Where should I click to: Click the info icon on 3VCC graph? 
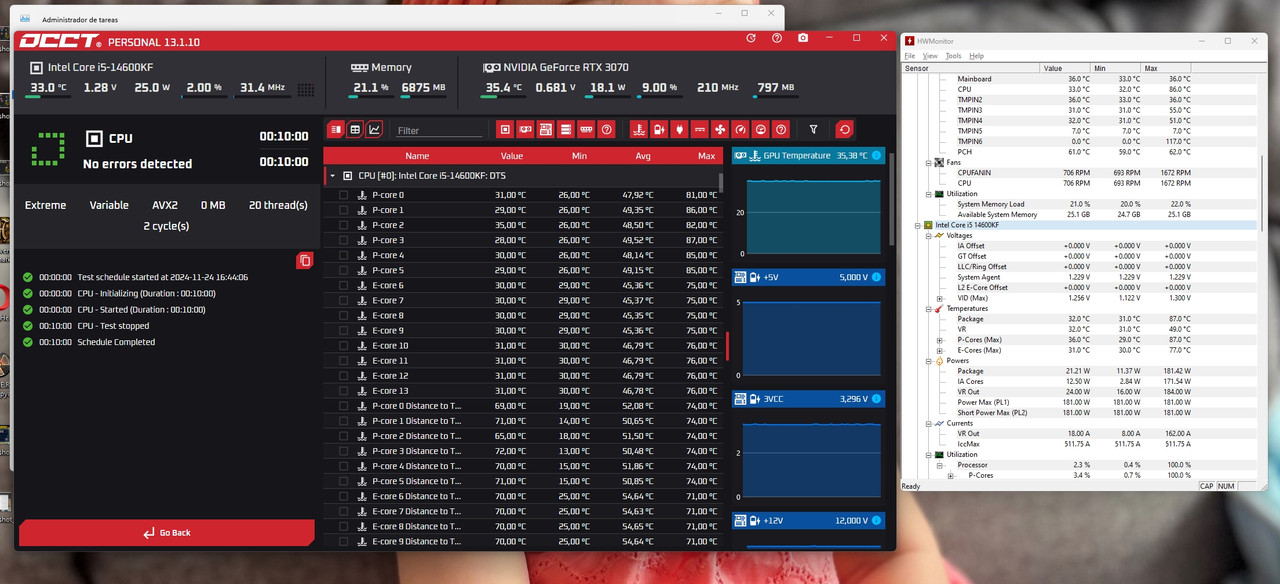[876, 399]
